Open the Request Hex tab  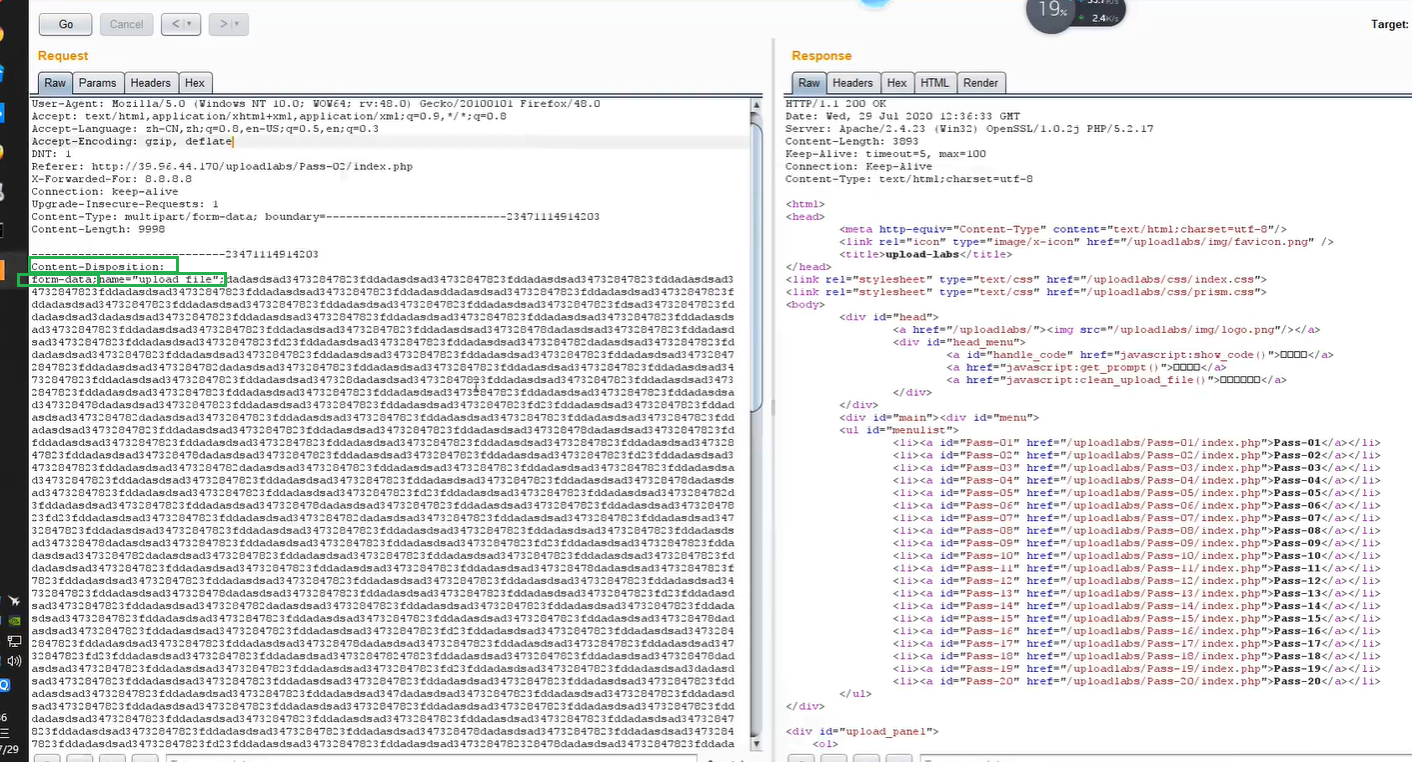click(x=194, y=83)
